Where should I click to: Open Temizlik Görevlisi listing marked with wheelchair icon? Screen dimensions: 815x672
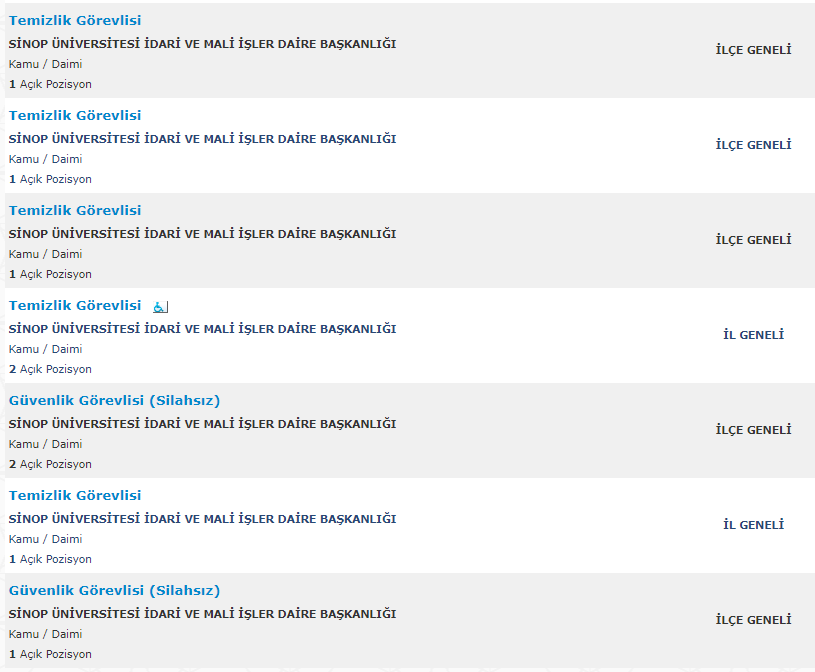[x=75, y=306]
